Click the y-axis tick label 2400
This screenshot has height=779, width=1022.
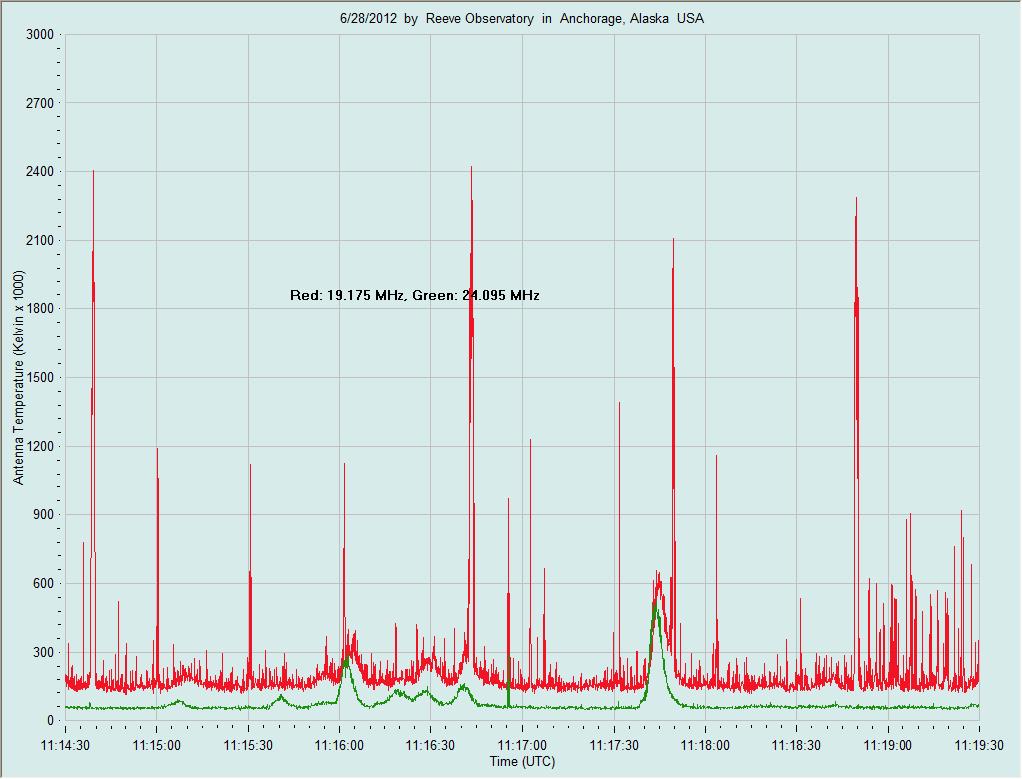pos(40,171)
